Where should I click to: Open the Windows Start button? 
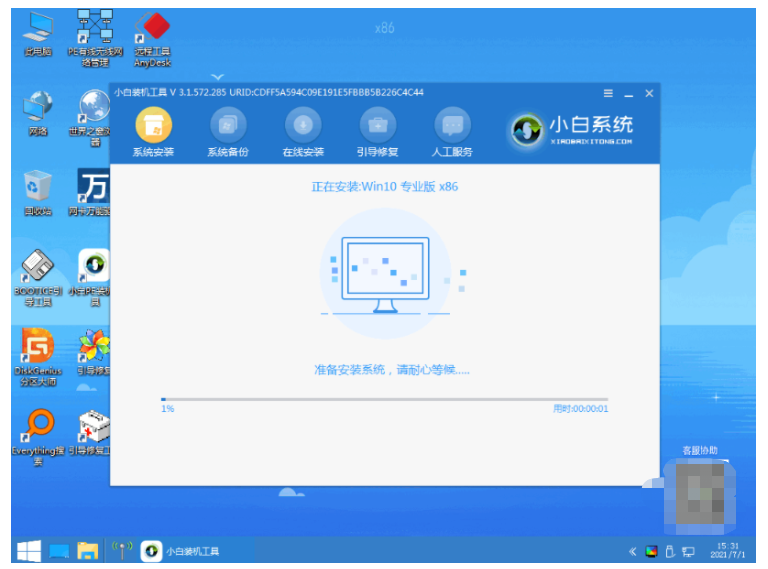point(29,551)
